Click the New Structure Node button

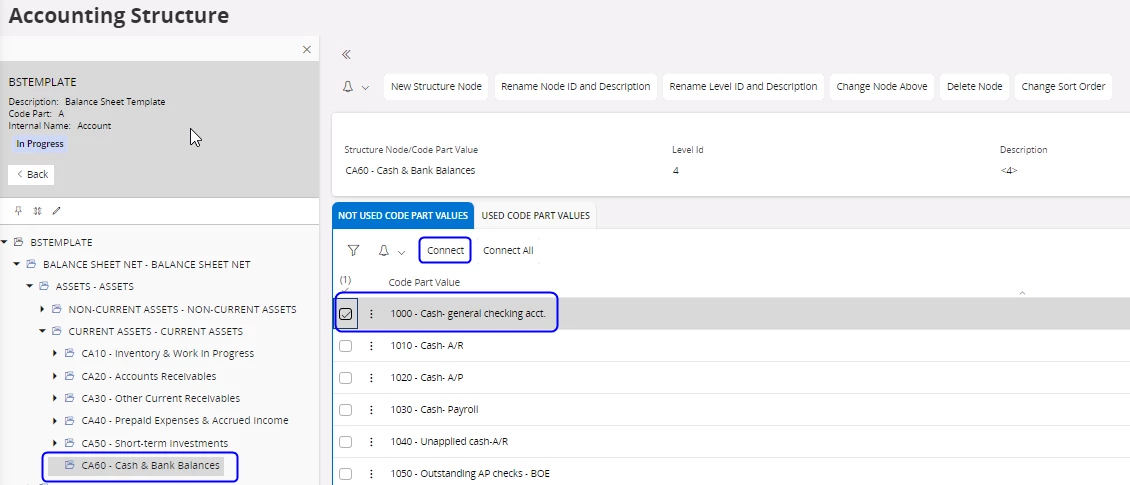436,87
